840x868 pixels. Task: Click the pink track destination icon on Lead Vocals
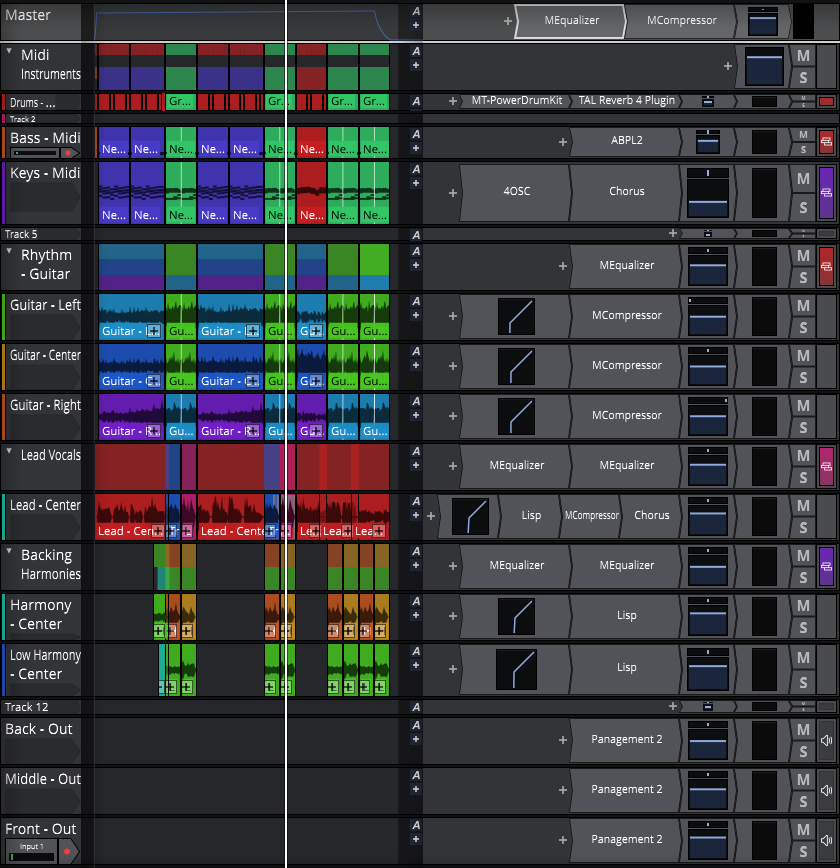pos(826,466)
